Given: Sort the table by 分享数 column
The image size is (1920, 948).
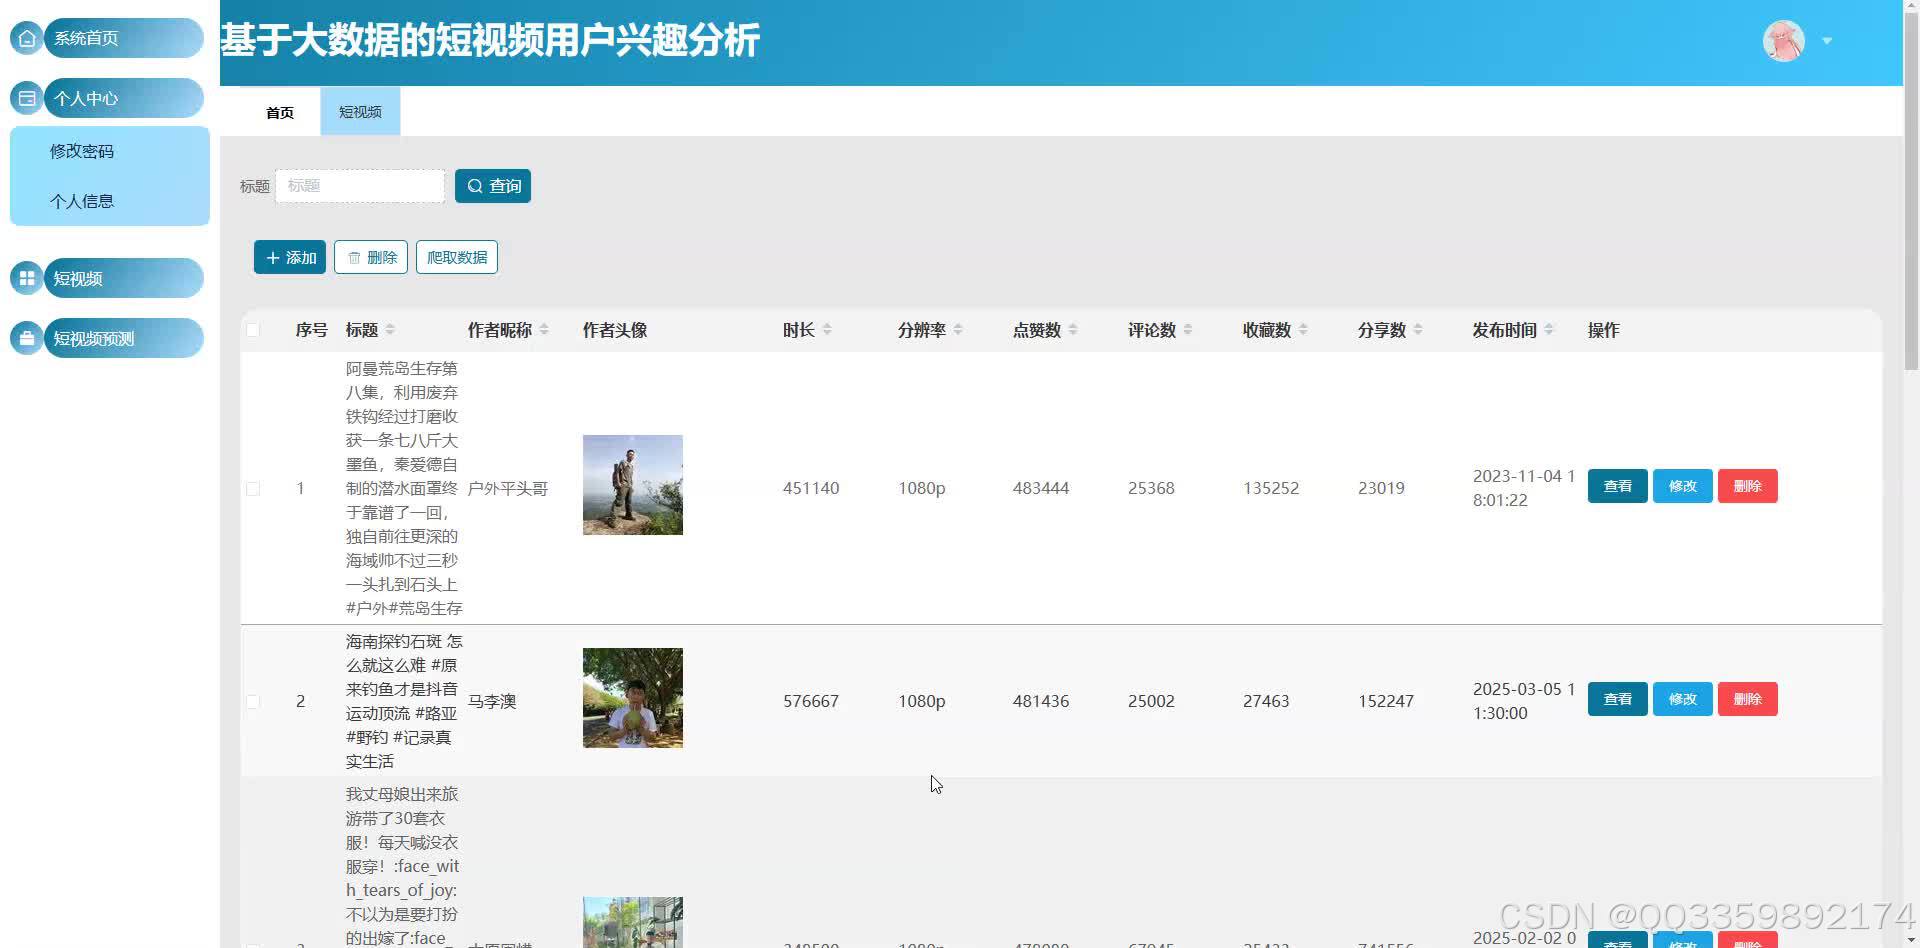Looking at the screenshot, I should pyautogui.click(x=1418, y=330).
